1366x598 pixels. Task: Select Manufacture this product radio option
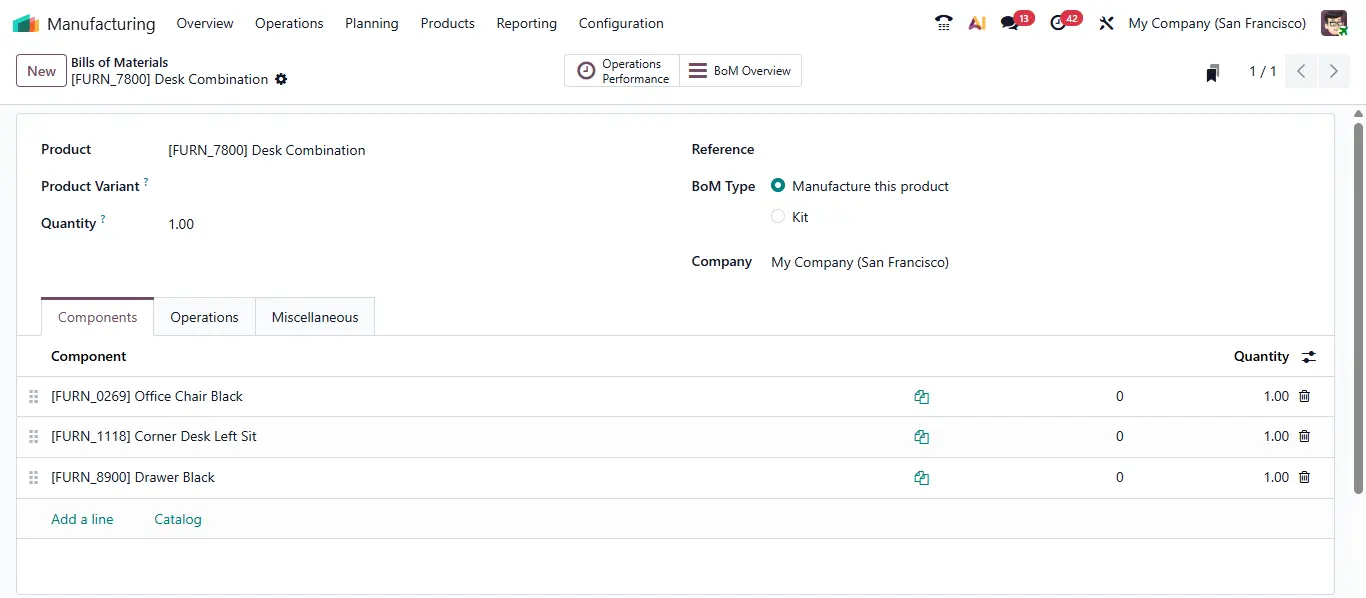point(778,185)
